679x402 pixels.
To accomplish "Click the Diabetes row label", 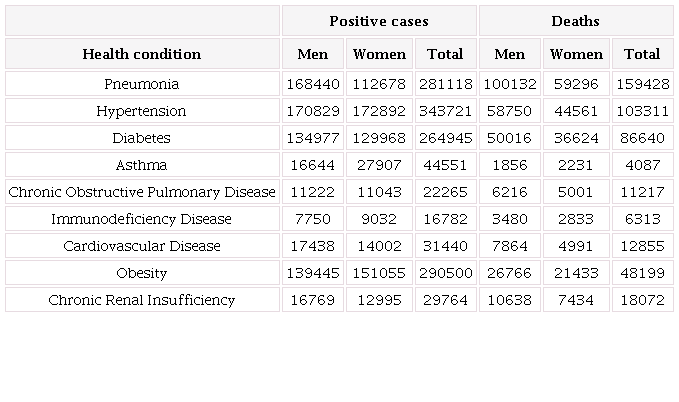I will click(x=142, y=138).
